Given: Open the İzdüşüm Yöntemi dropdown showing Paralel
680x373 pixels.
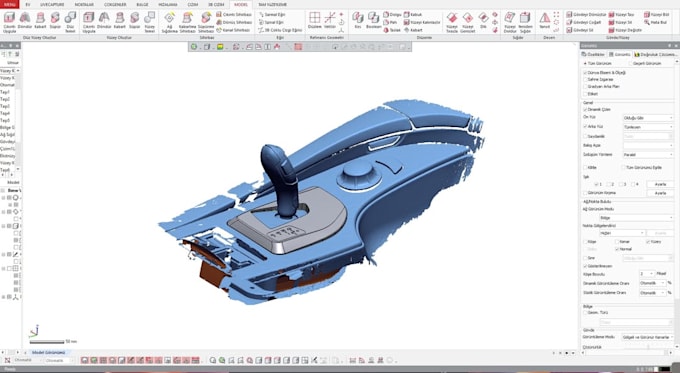Looking at the screenshot, I should (x=648, y=155).
